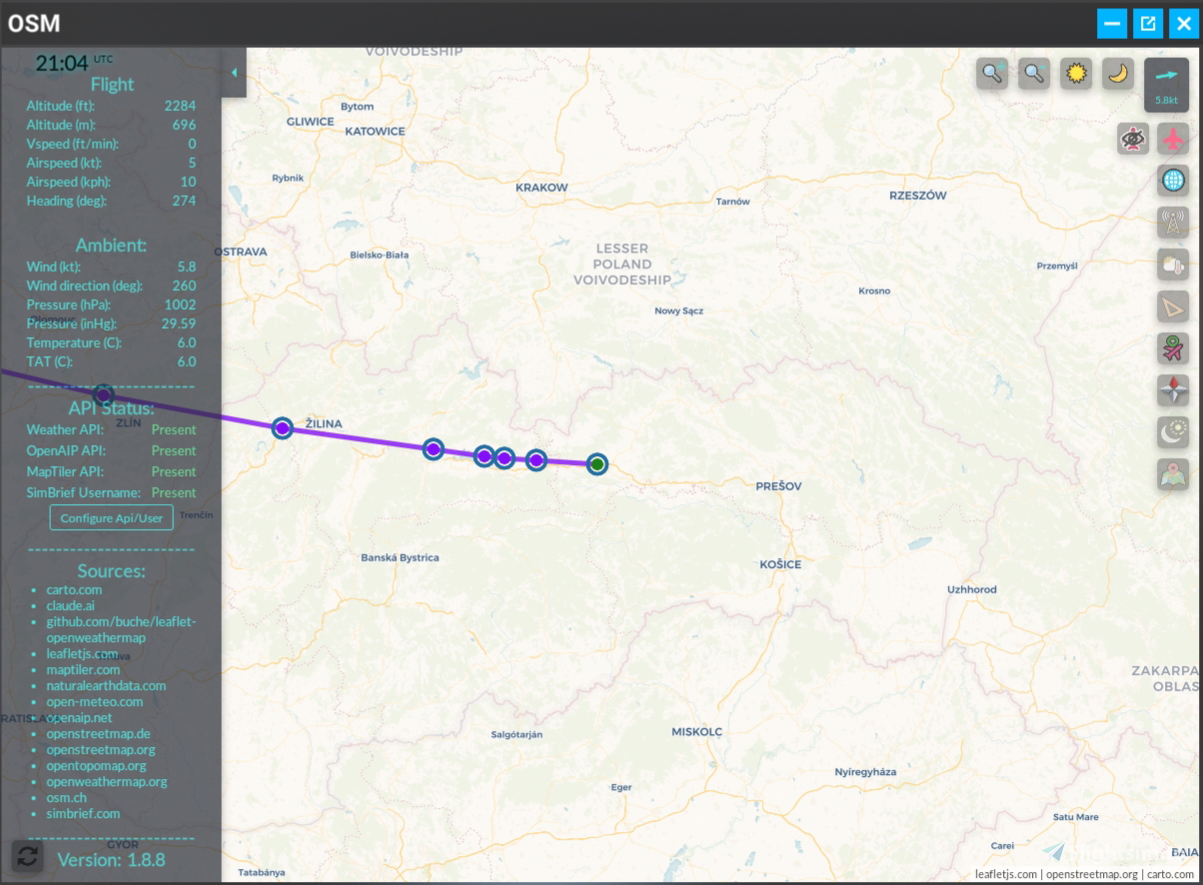Open the simbrief.com source link
Viewport: 1203px width, 885px height.
coord(84,813)
